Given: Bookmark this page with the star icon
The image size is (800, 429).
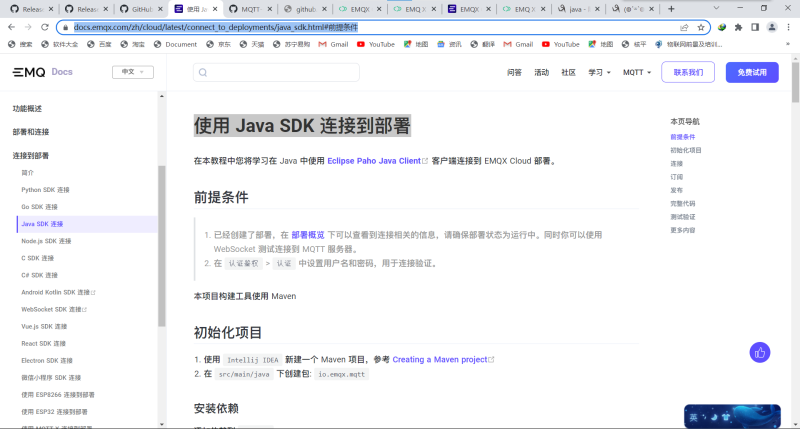Looking at the screenshot, I should (x=701, y=27).
